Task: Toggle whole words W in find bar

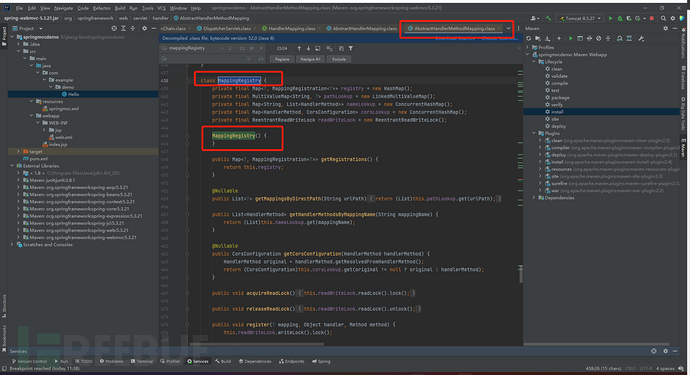Action: pos(252,48)
